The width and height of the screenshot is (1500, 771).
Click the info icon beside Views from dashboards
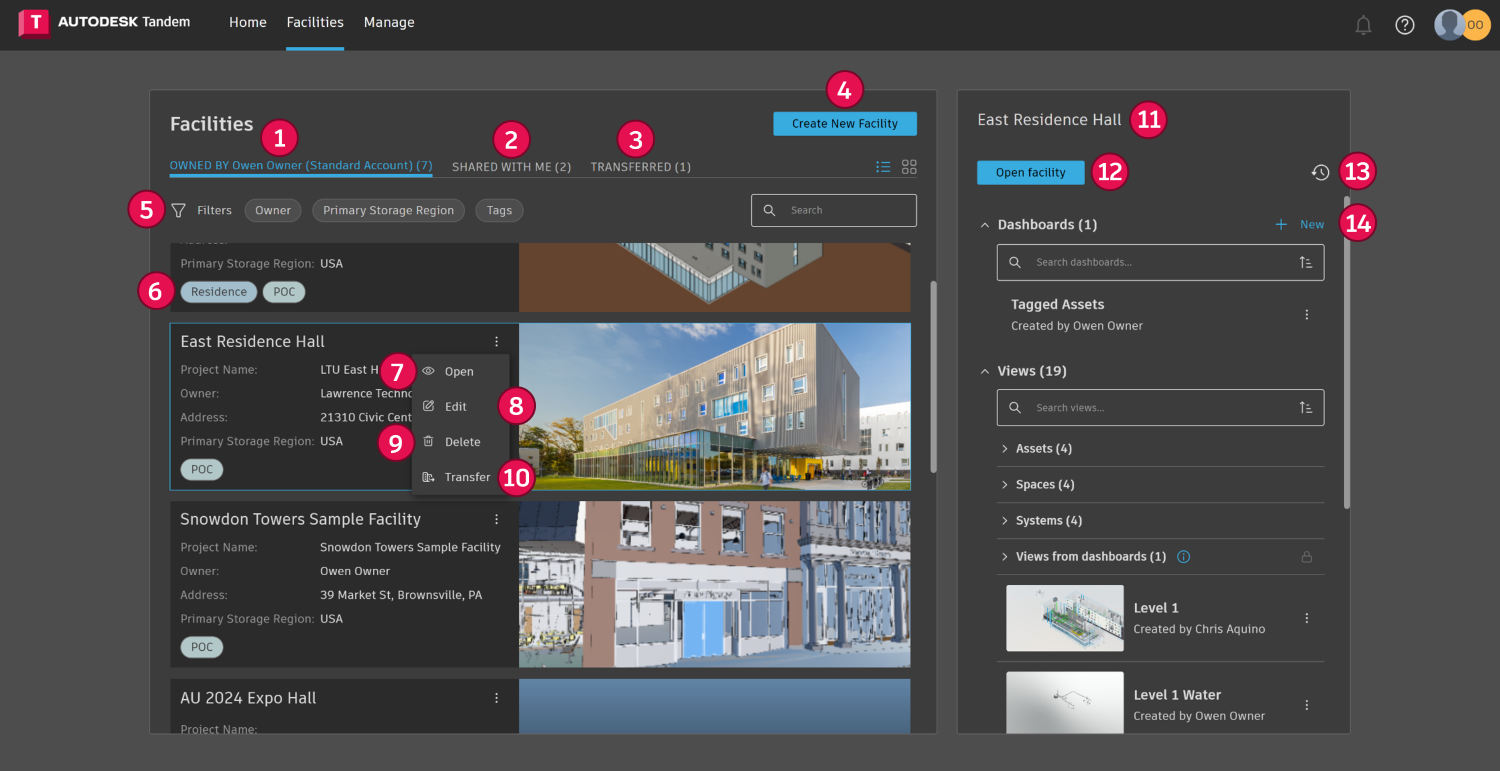click(x=1184, y=557)
